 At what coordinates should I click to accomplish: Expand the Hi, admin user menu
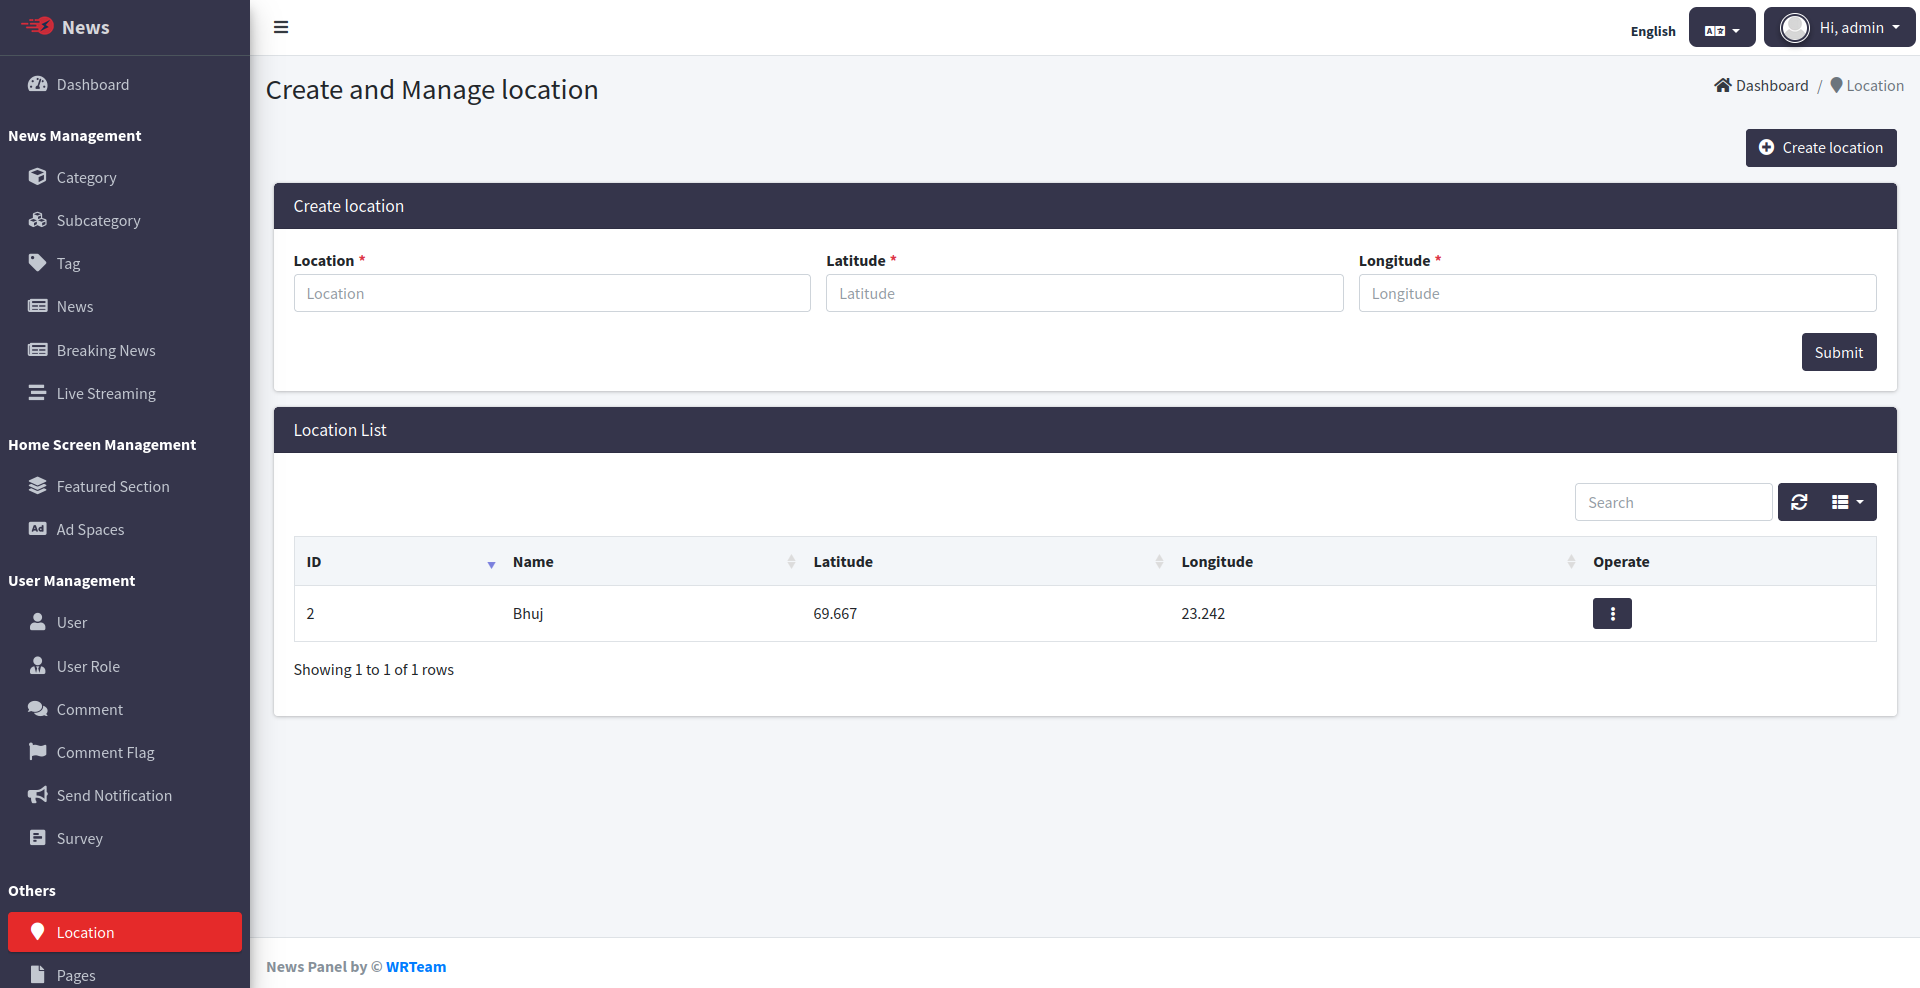pos(1839,28)
